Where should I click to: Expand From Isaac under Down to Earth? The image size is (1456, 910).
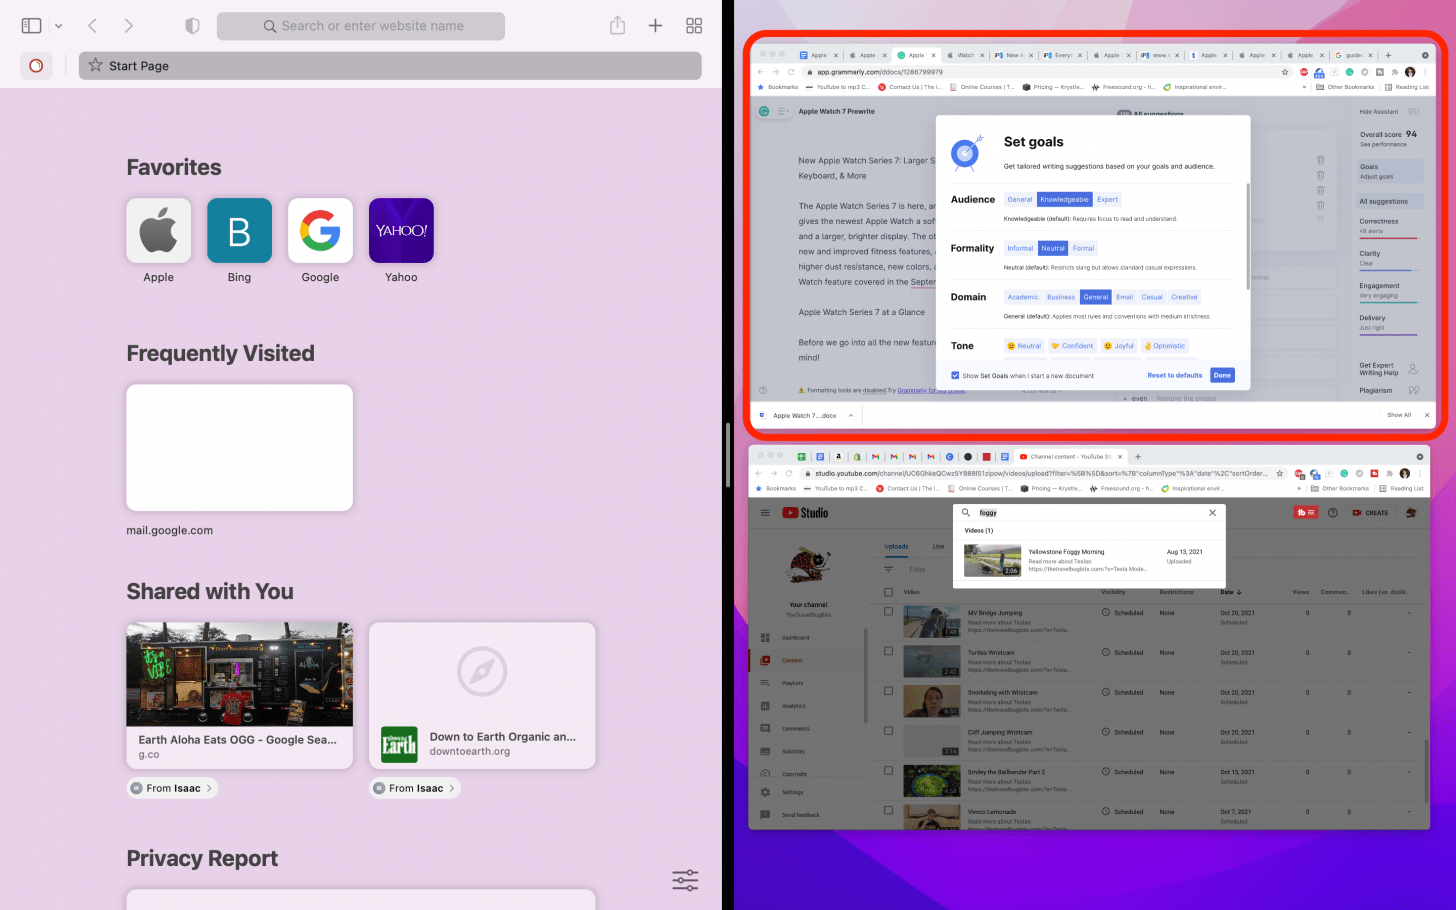click(415, 788)
